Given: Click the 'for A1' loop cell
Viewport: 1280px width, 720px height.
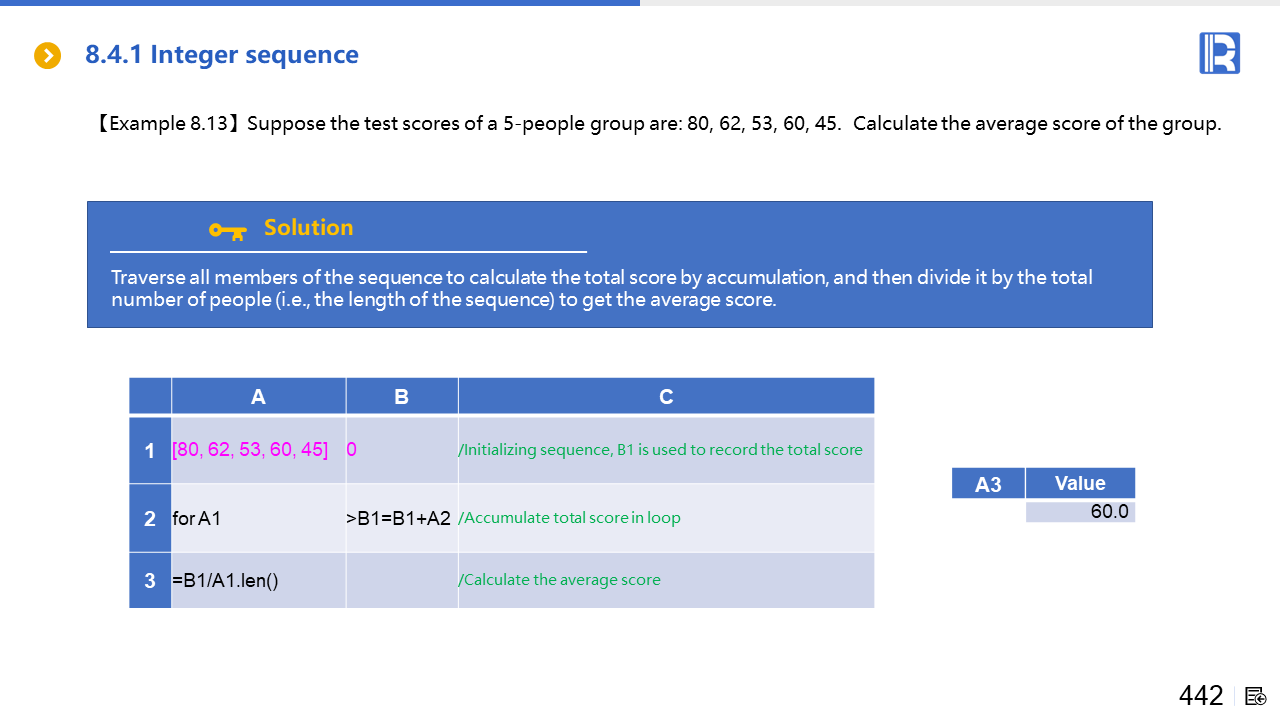Looking at the screenshot, I should coord(197,519).
